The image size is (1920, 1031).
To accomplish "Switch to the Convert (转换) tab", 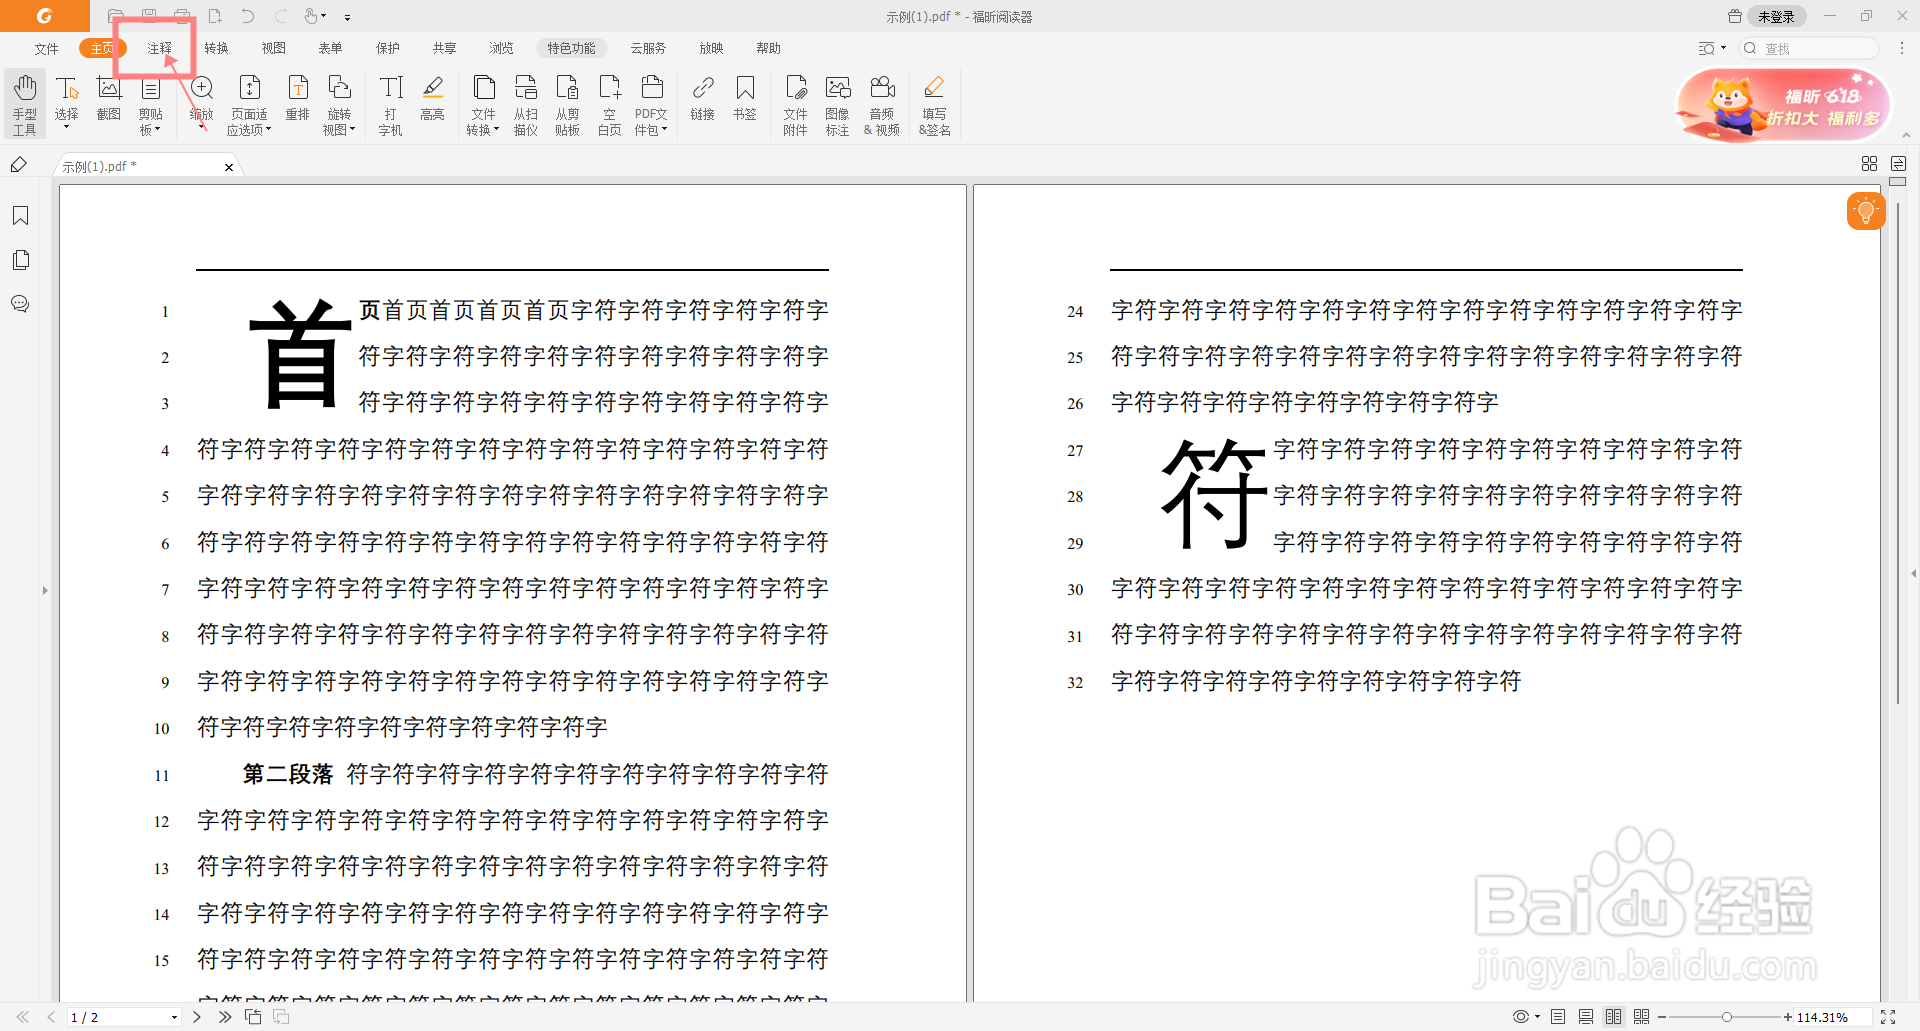I will [x=216, y=48].
